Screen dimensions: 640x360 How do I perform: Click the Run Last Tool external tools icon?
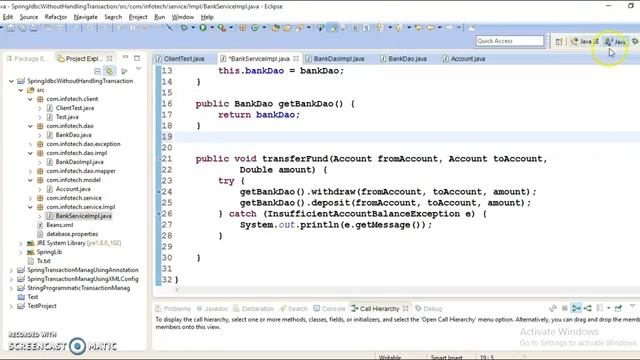[222, 28]
